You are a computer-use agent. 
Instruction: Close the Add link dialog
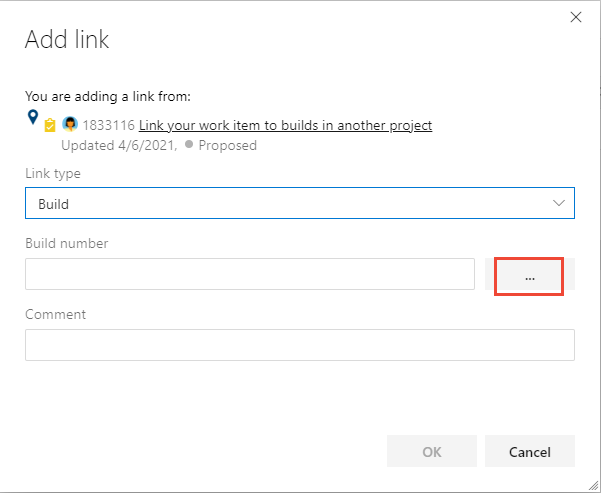pos(575,17)
